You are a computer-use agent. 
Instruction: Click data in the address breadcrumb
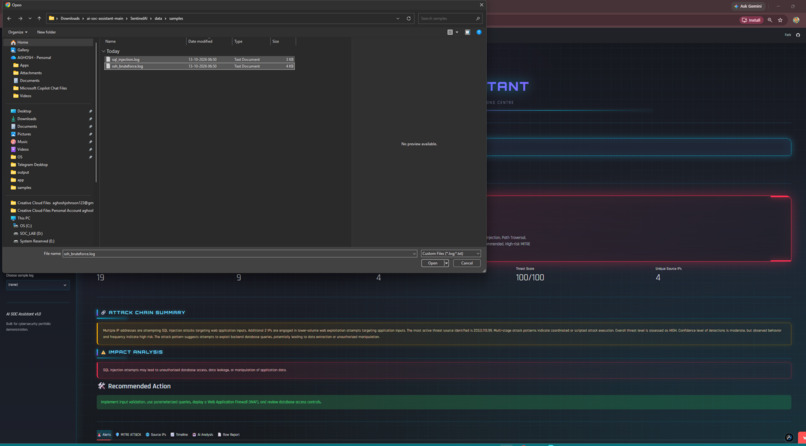point(158,18)
